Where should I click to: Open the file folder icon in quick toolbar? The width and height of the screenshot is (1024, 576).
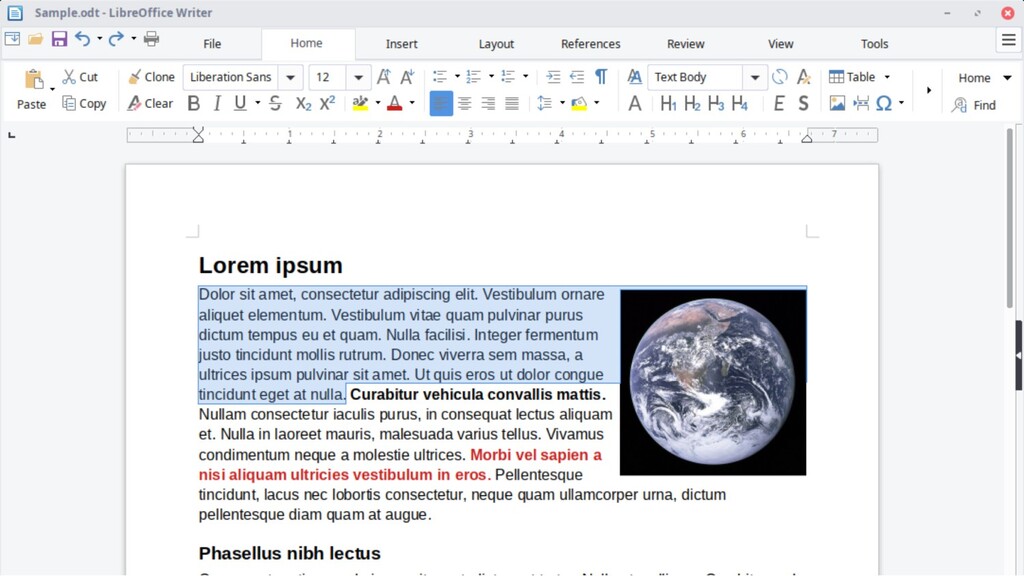35,39
